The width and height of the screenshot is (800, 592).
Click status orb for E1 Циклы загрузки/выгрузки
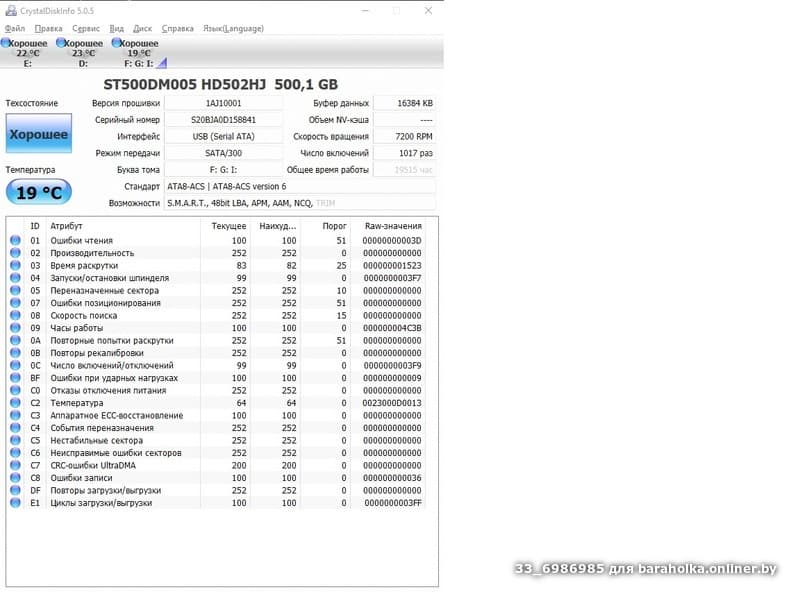(x=15, y=503)
